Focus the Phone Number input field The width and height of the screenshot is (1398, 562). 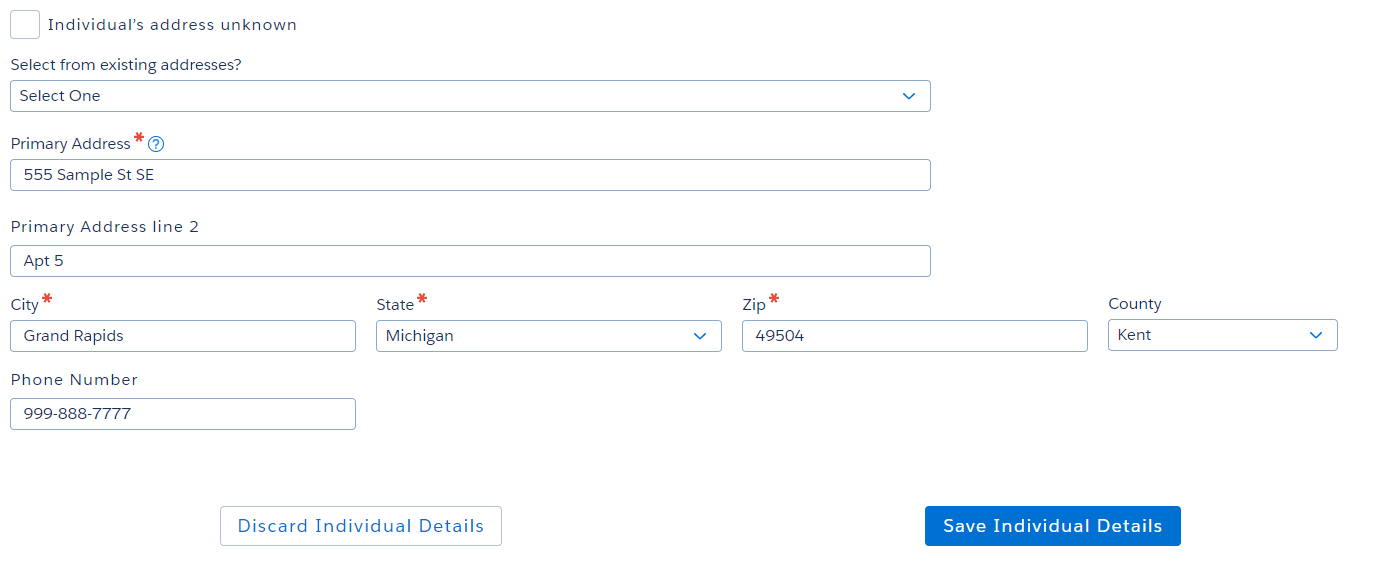[183, 414]
